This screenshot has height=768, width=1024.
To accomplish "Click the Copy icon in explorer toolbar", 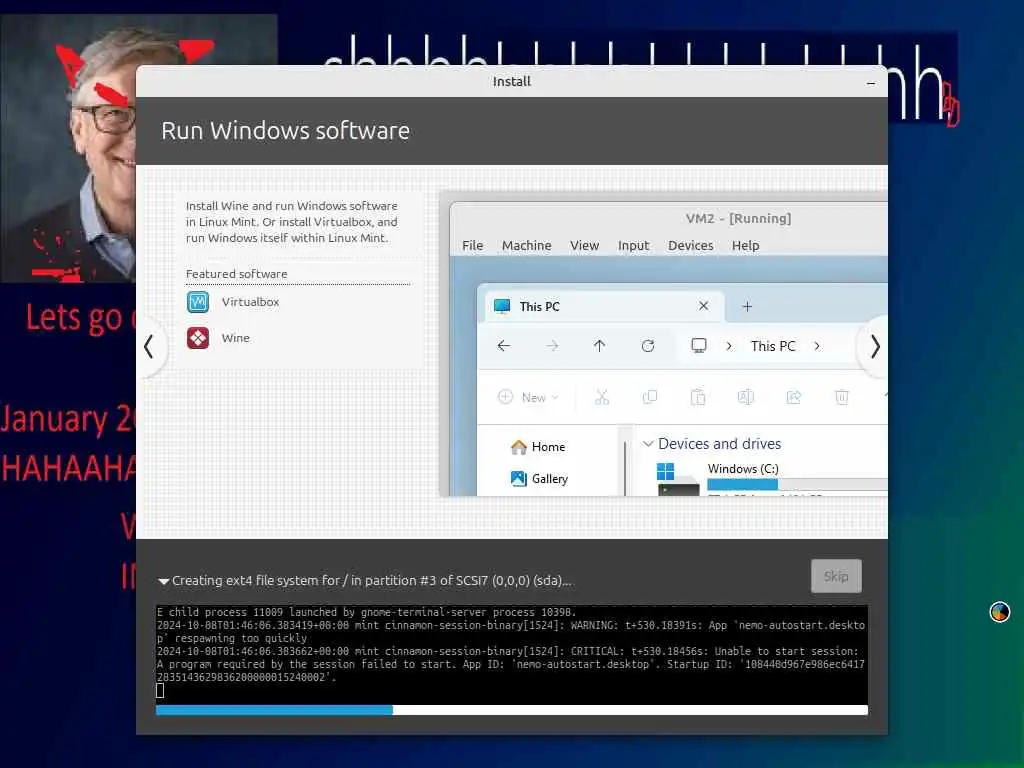I will (x=650, y=397).
